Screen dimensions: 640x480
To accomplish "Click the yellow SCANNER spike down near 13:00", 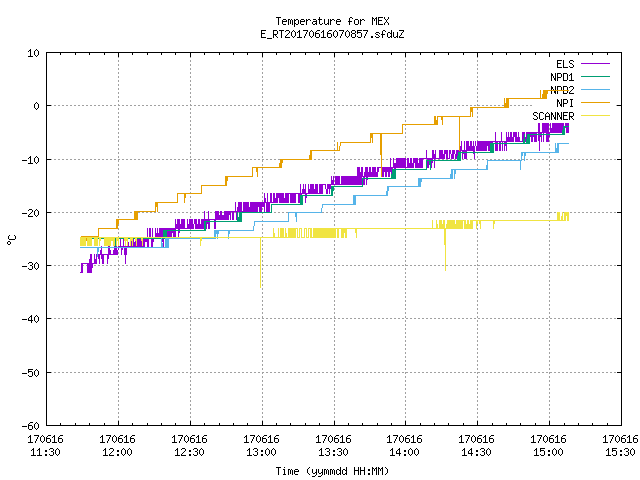I will tap(260, 263).
